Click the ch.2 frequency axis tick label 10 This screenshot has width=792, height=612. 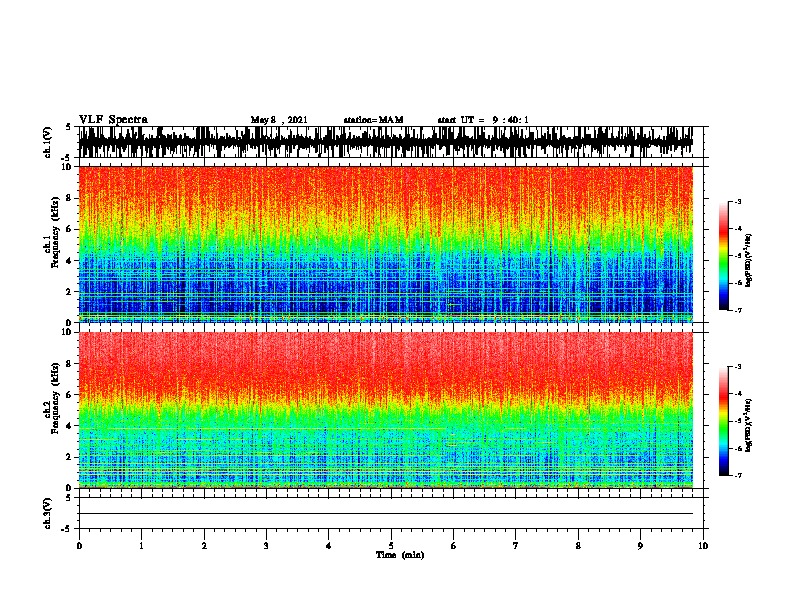coord(69,332)
